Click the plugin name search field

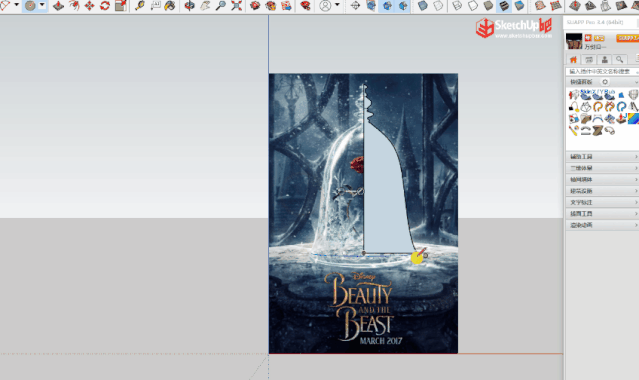point(602,71)
